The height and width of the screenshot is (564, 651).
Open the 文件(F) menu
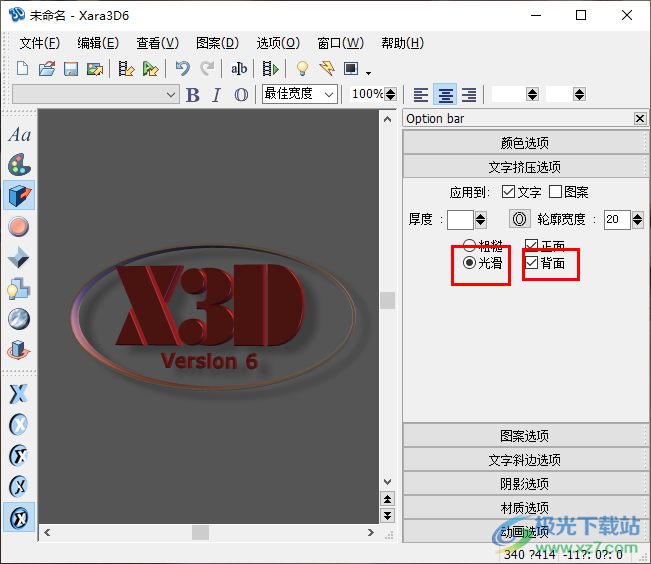[x=39, y=43]
